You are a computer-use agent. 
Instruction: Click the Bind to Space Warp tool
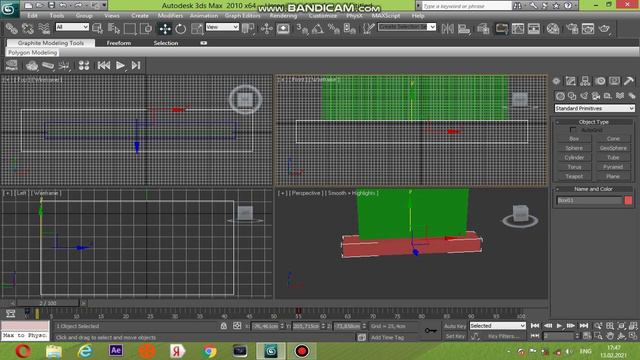44,29
